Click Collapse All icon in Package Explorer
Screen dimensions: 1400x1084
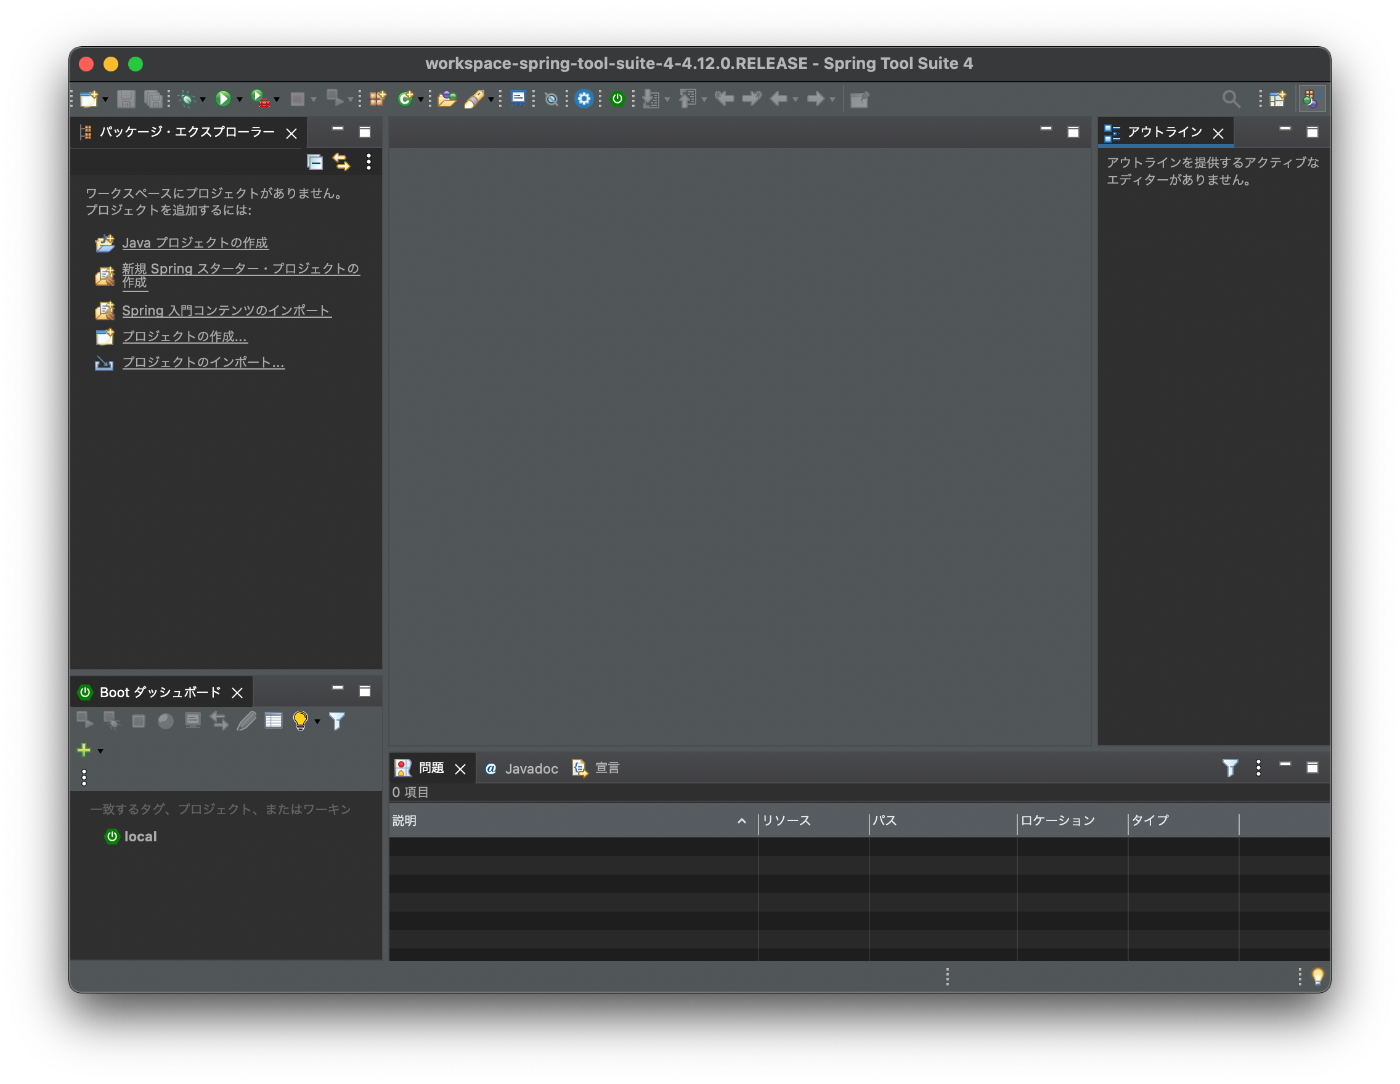[x=315, y=162]
